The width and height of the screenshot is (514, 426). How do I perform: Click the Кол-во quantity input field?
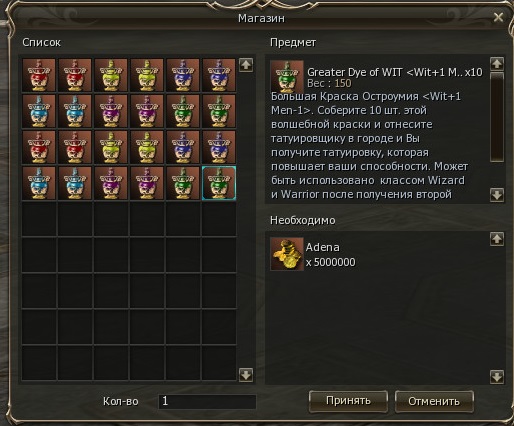click(207, 401)
